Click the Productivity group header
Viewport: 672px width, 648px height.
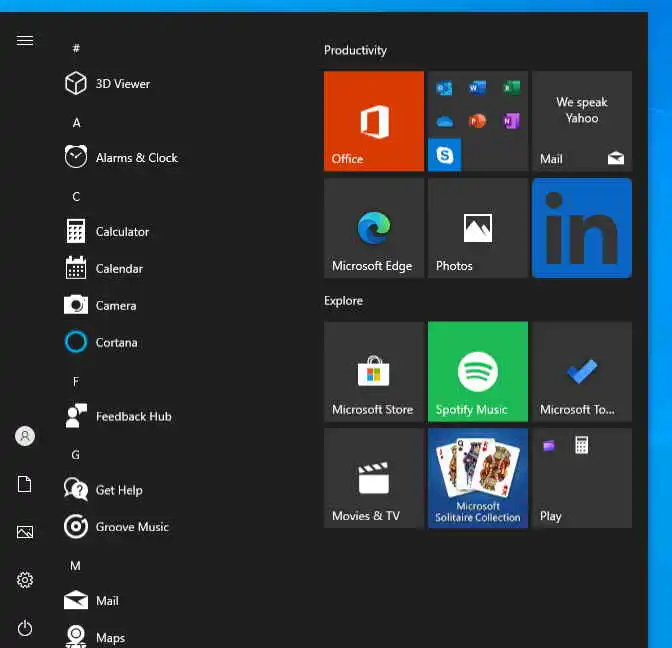(x=355, y=50)
